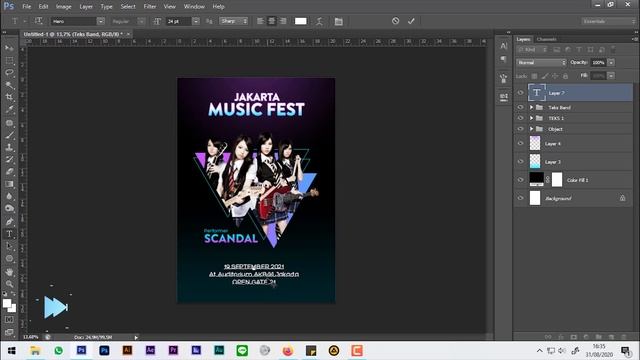Hide the Object group
The width and height of the screenshot is (640, 360).
[x=520, y=129]
